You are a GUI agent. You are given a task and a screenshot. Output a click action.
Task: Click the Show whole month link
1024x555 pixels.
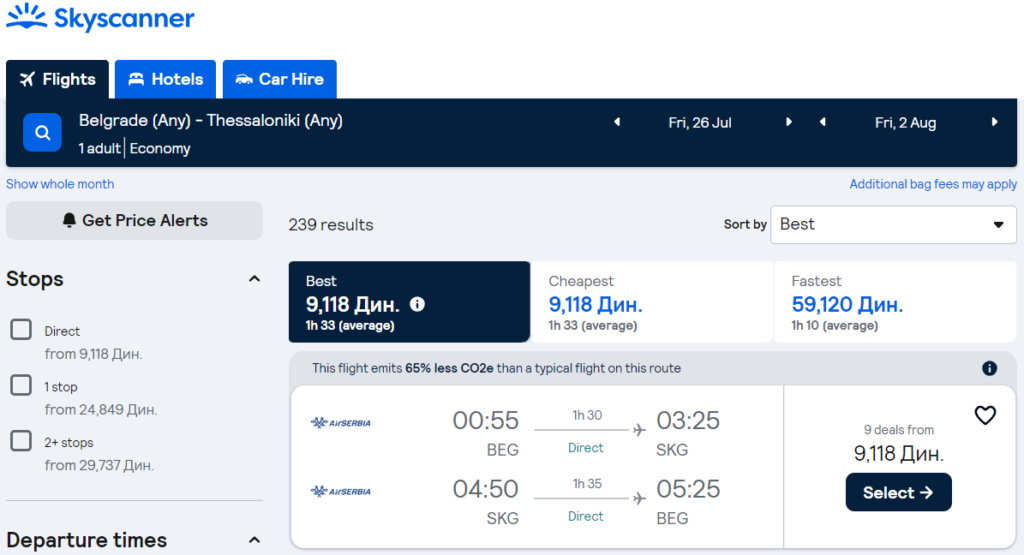pos(60,184)
